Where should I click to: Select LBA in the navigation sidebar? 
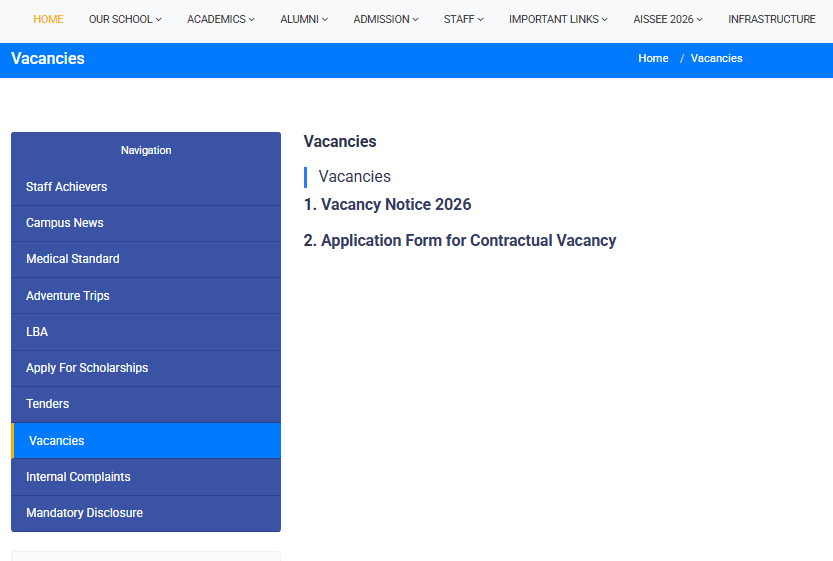click(37, 332)
